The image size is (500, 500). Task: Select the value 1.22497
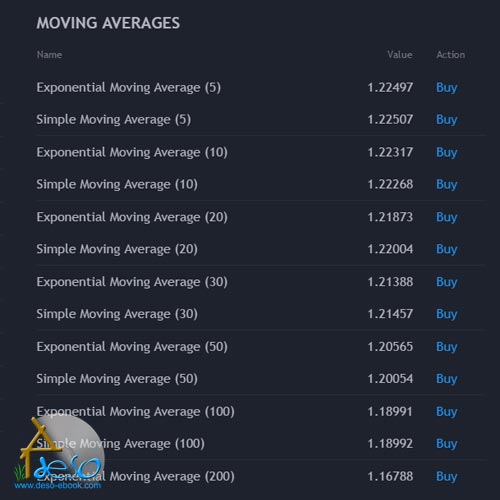(390, 88)
